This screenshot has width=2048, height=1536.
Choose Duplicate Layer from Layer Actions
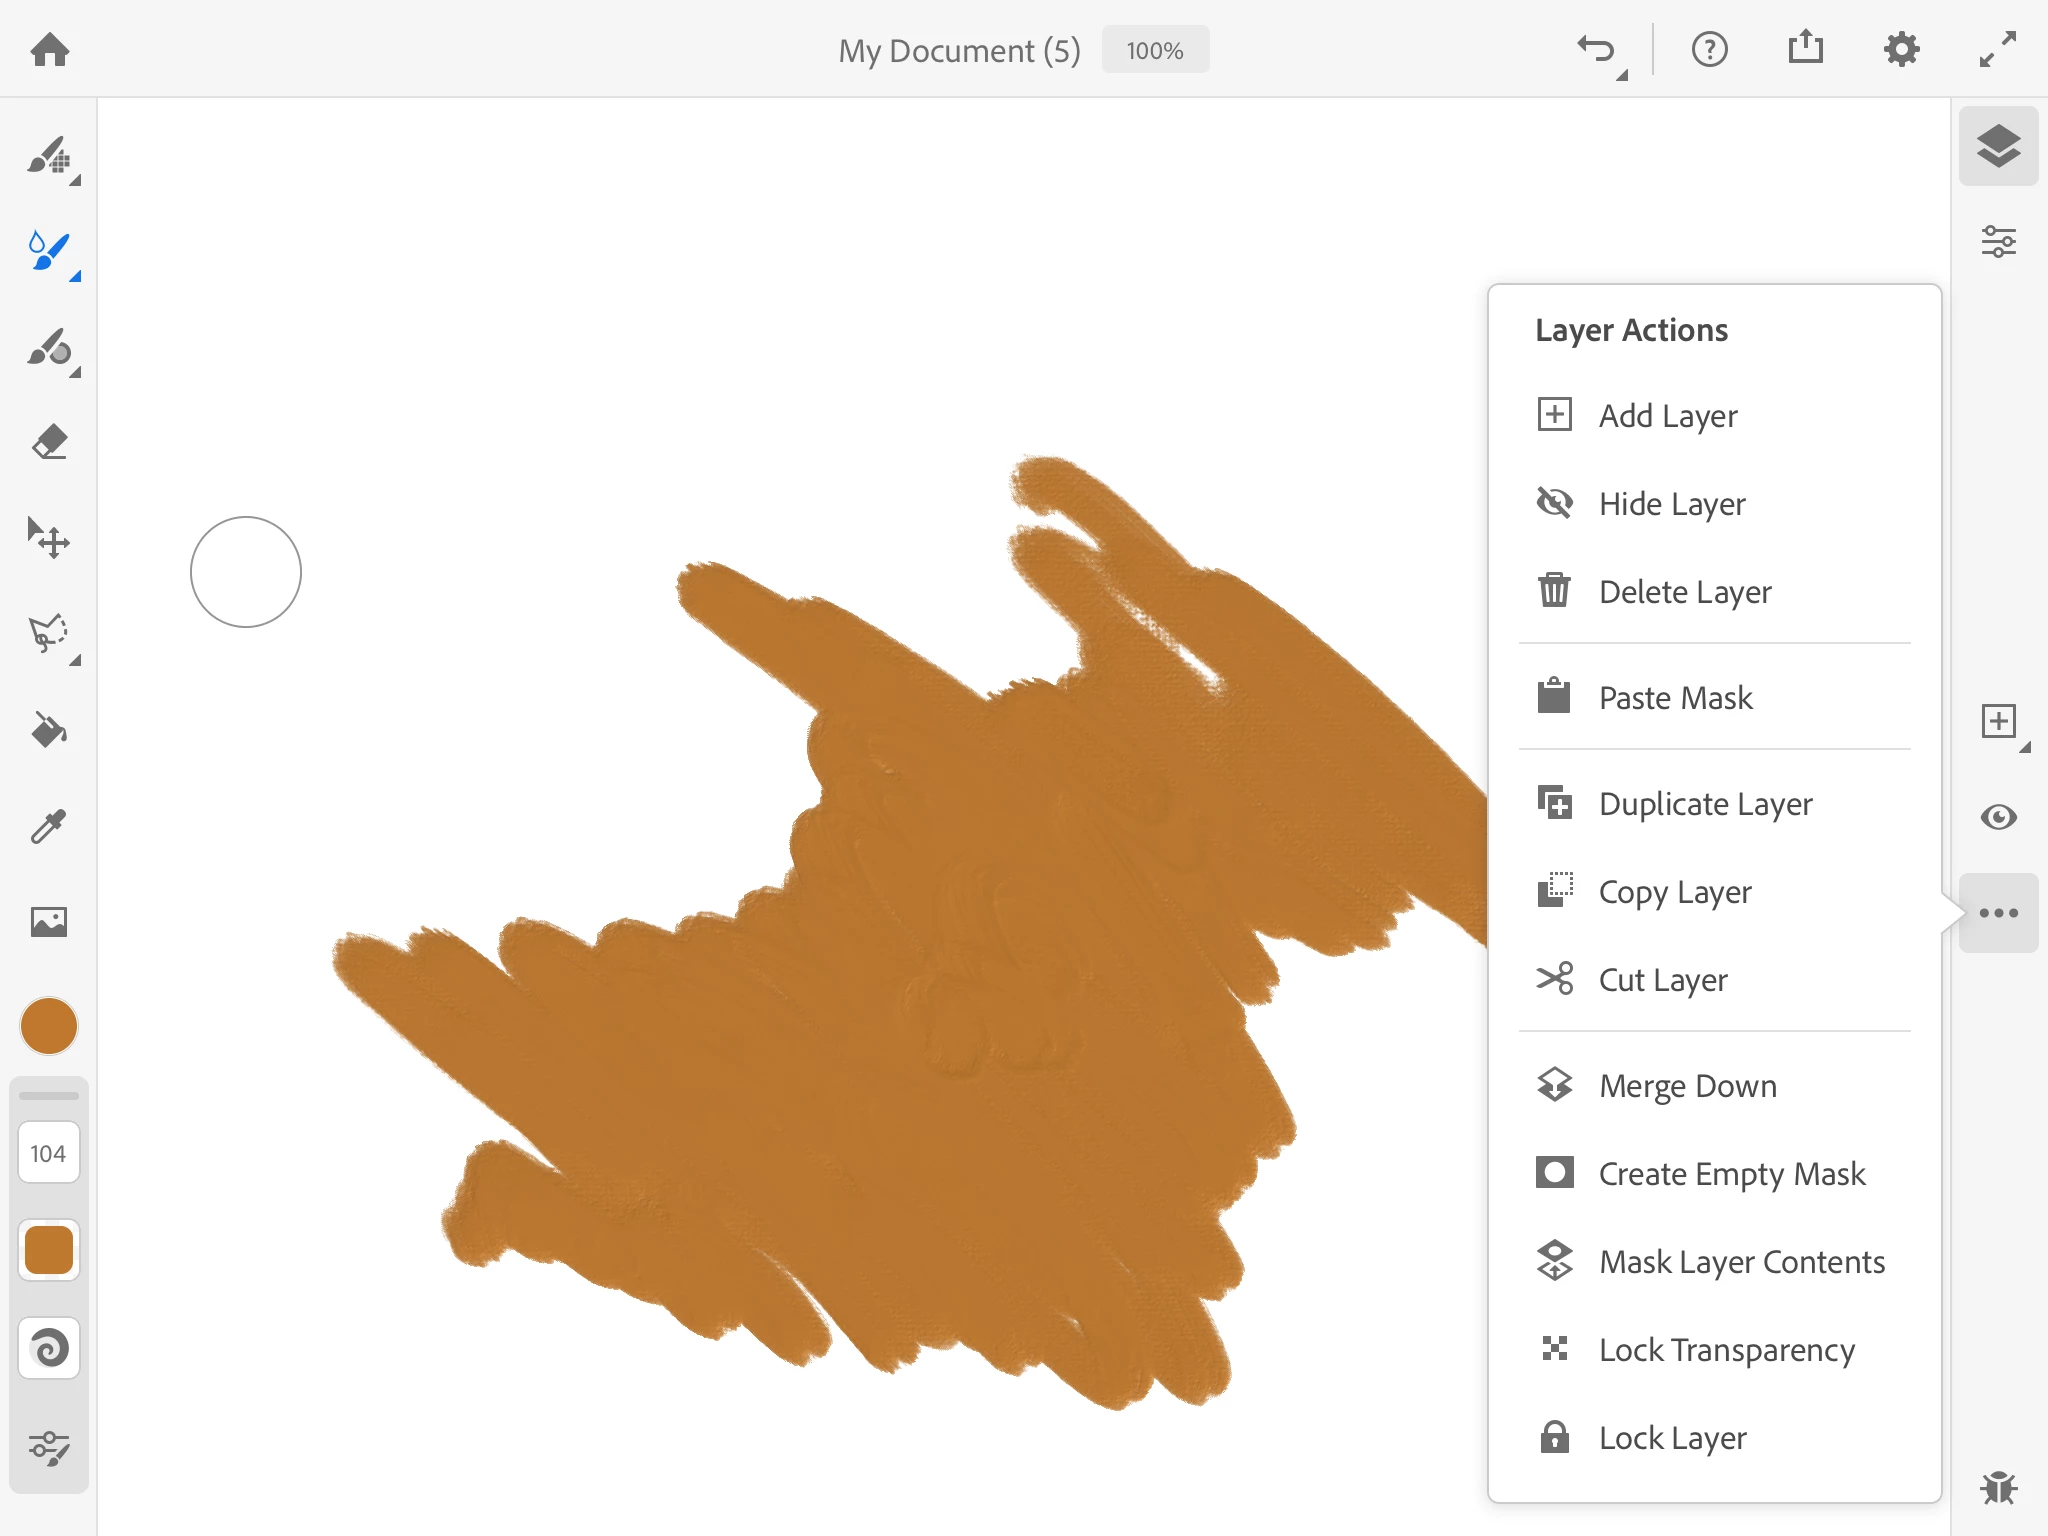pos(1704,804)
